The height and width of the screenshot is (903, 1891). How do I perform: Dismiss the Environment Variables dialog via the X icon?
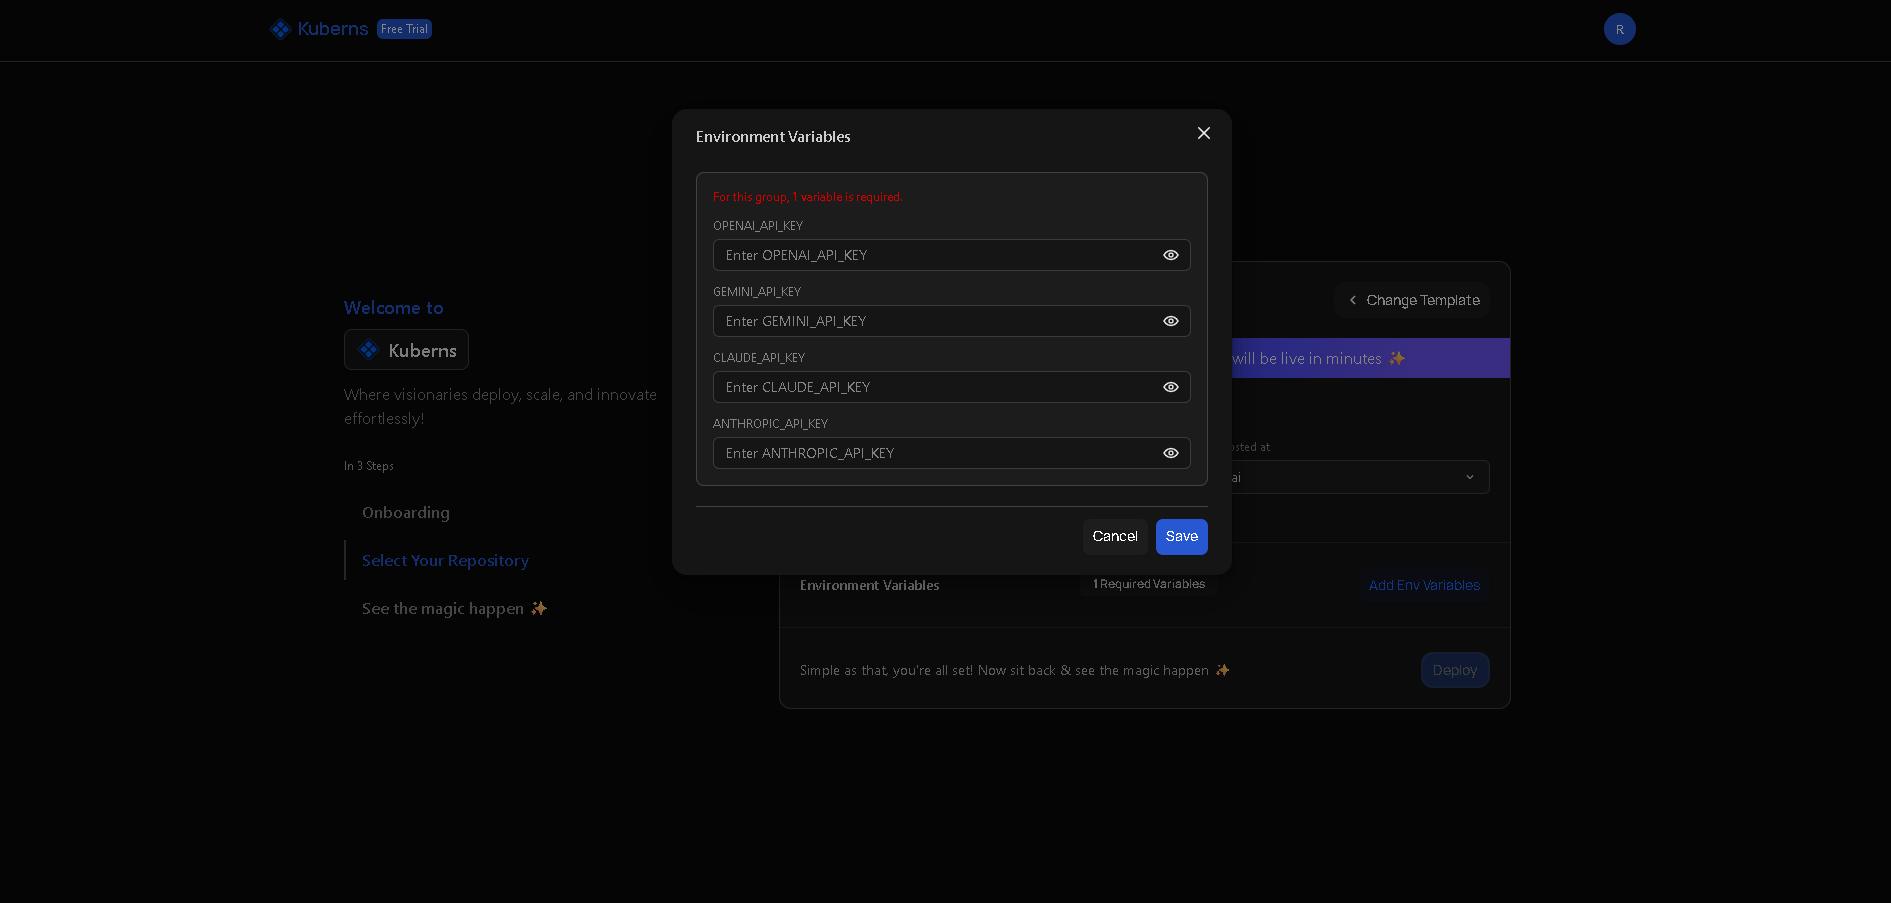[1203, 133]
